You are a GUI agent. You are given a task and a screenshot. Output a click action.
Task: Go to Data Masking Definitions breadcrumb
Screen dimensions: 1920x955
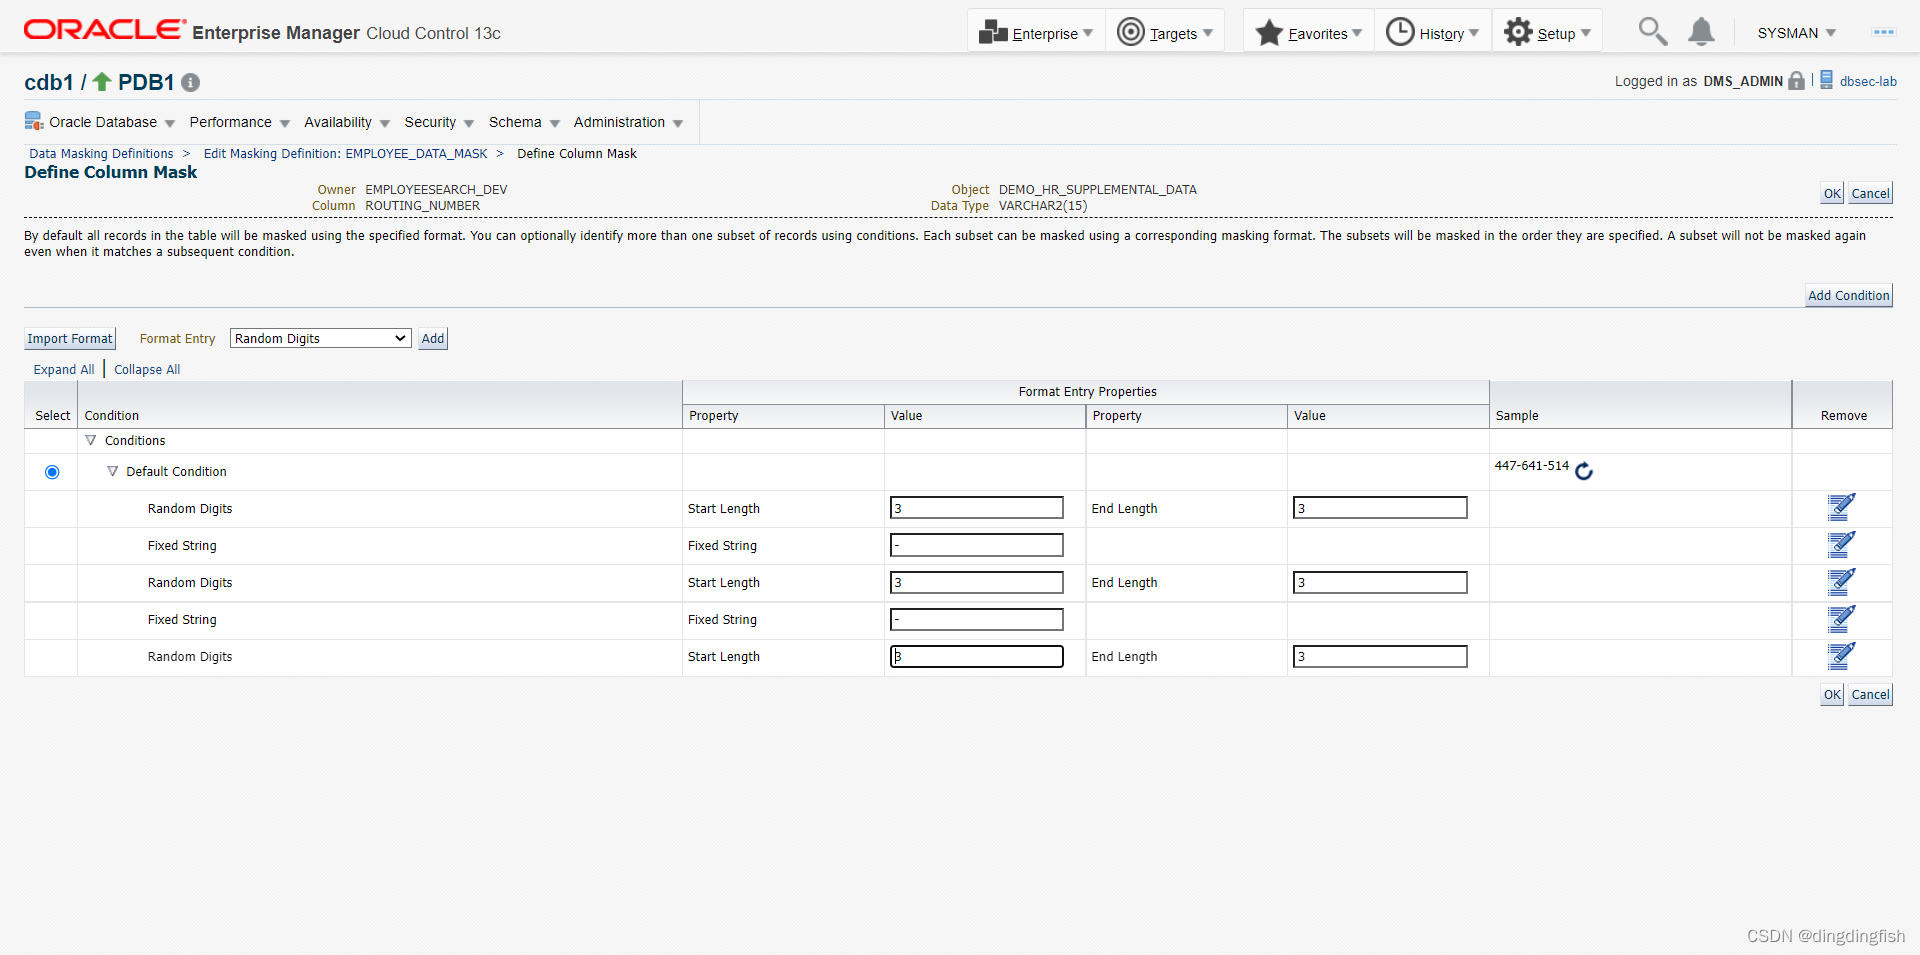(x=101, y=154)
